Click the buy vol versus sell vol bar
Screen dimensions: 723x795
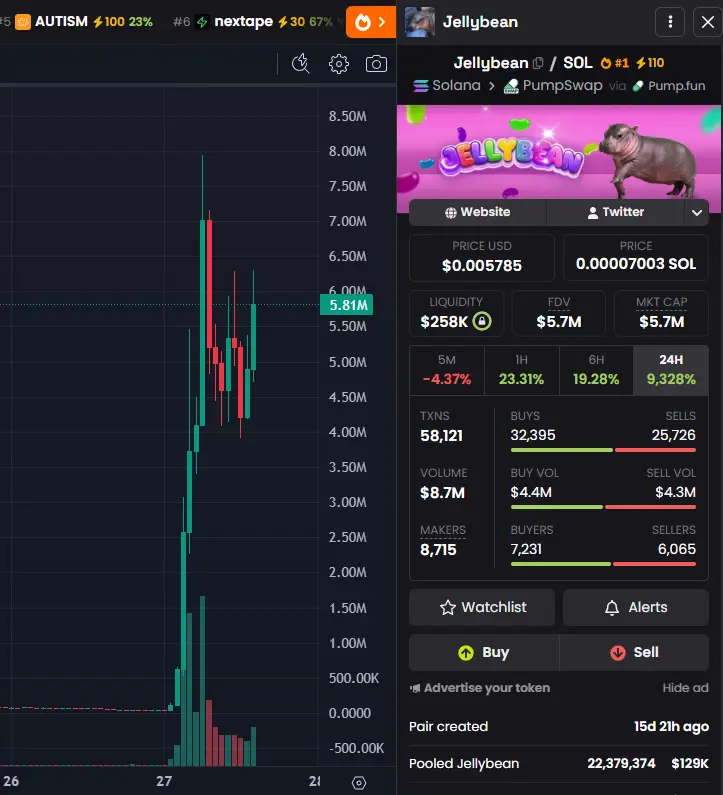pyautogui.click(x=603, y=507)
